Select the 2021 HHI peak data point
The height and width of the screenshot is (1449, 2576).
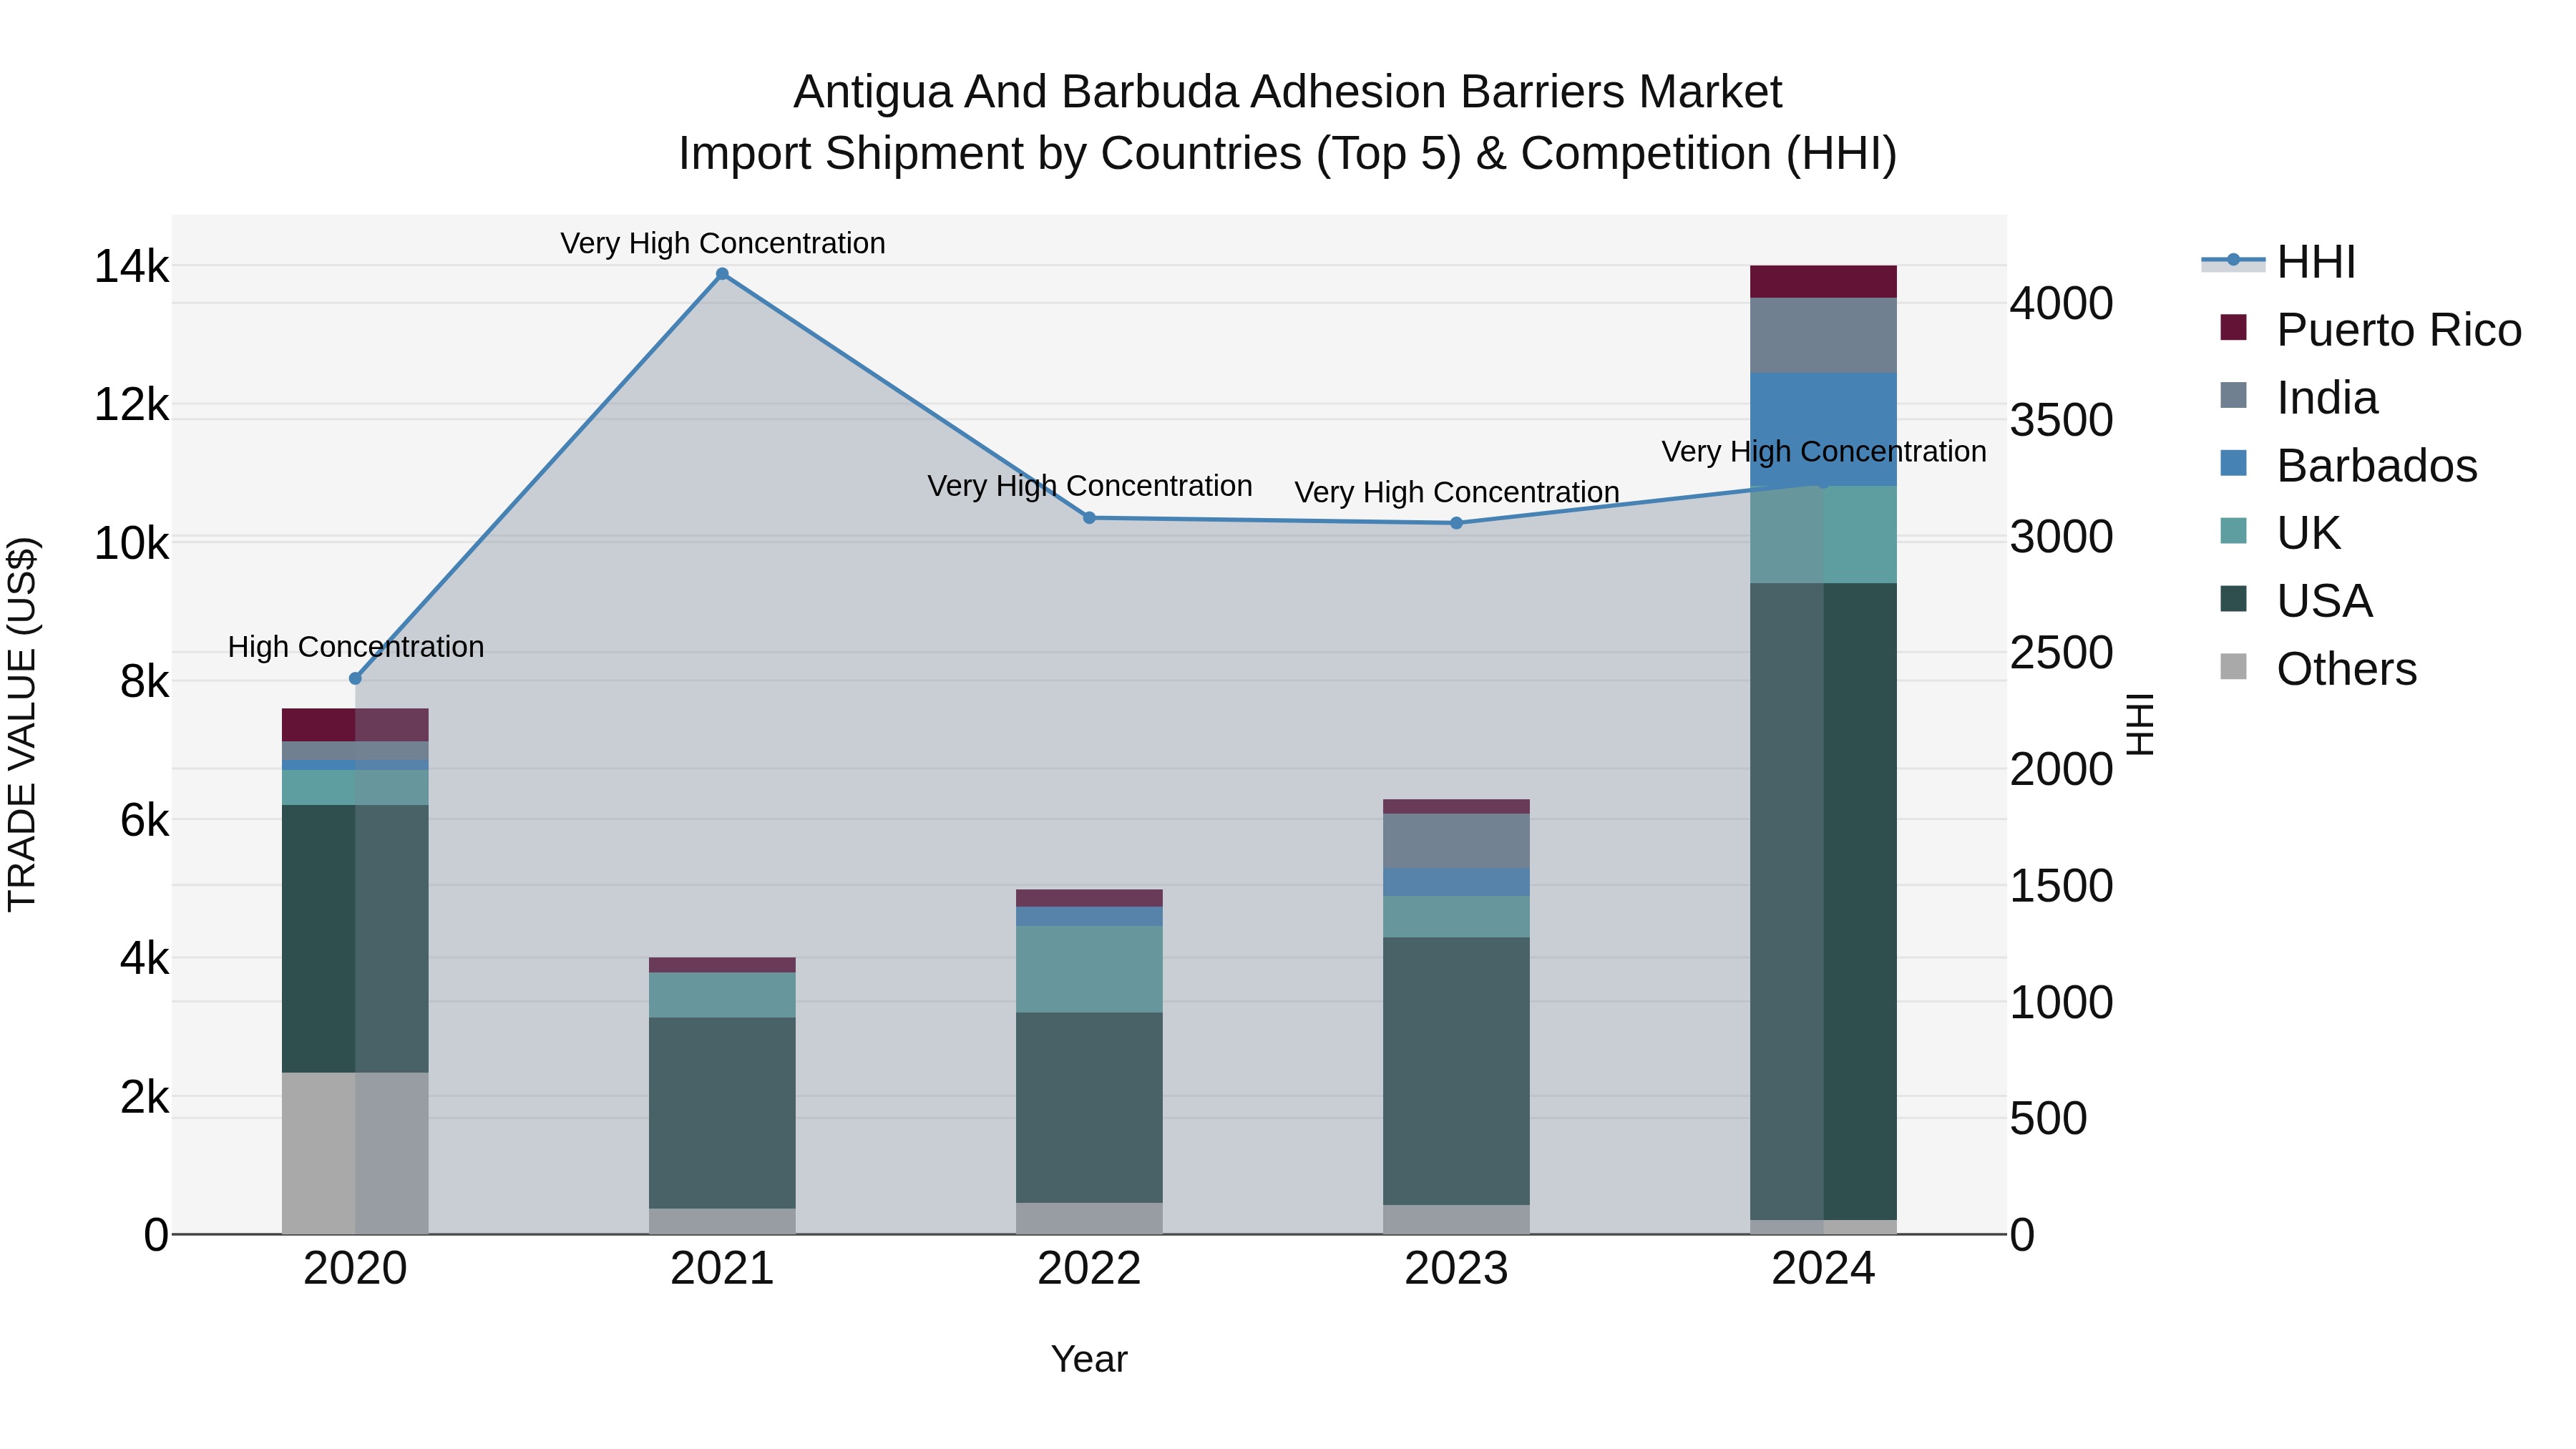click(722, 274)
